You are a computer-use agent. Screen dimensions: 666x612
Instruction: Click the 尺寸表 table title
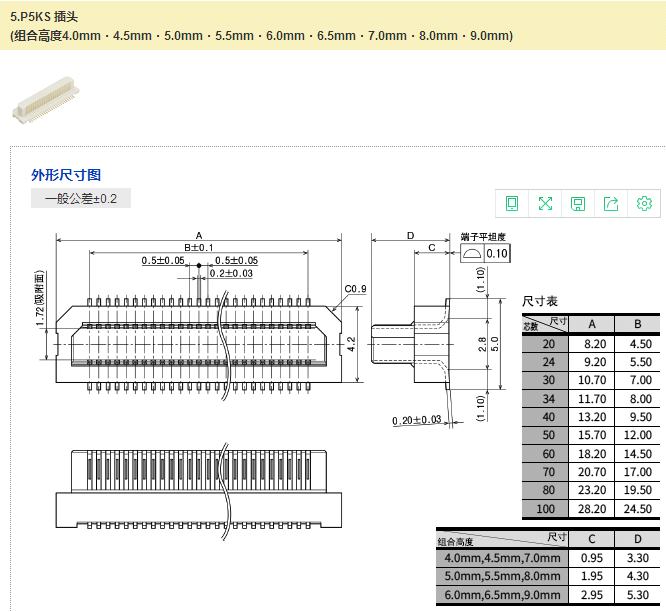540,301
